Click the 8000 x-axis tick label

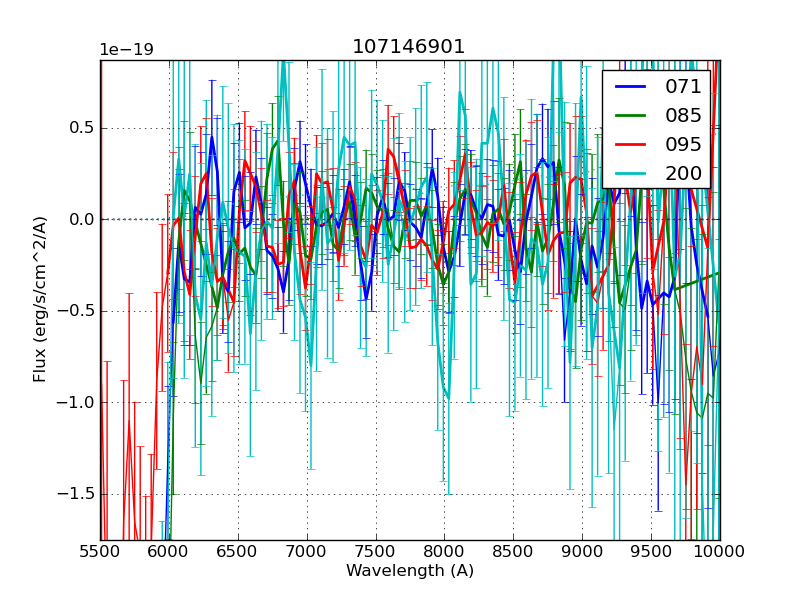445,551
